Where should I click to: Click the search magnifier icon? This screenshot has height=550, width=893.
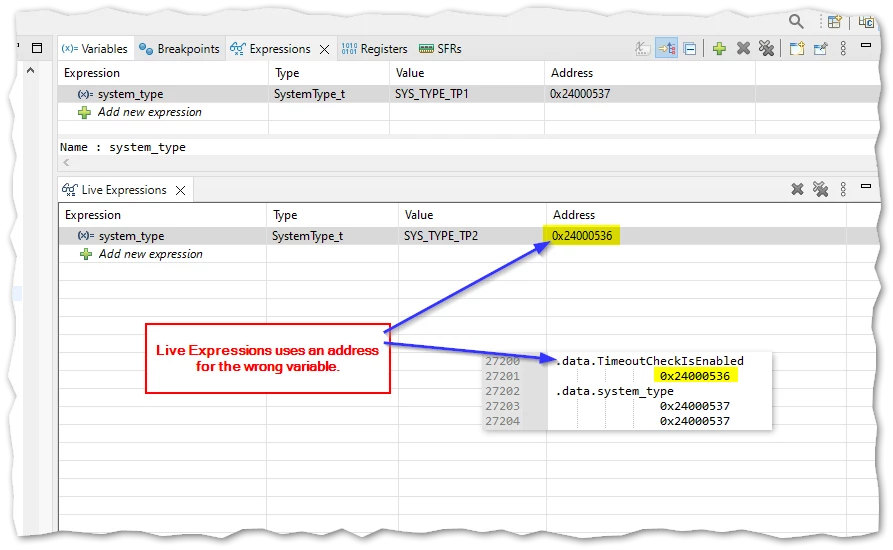pyautogui.click(x=796, y=22)
